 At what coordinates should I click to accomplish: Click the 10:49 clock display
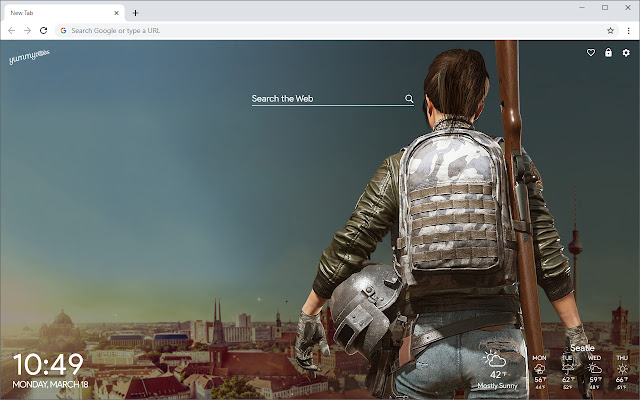[48, 365]
